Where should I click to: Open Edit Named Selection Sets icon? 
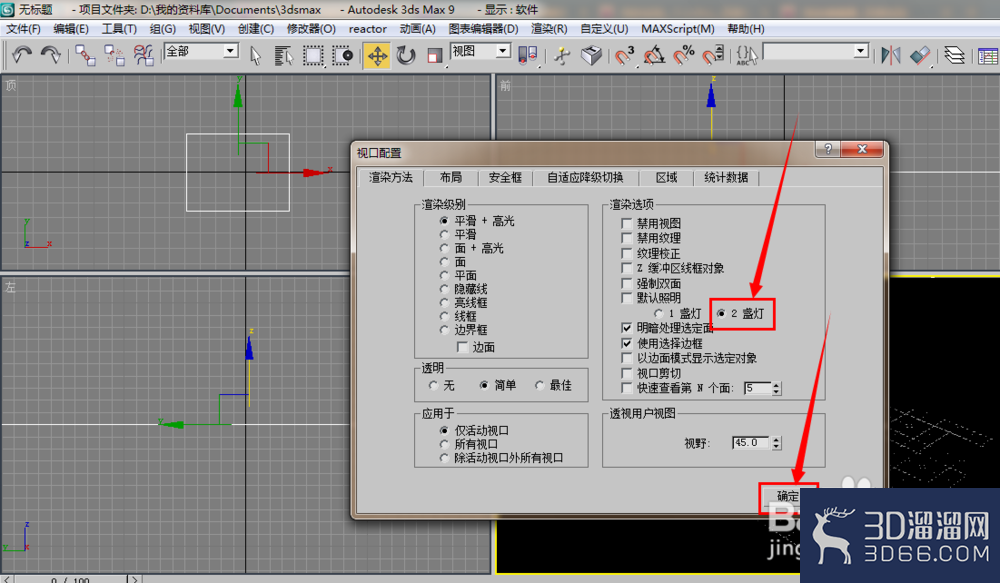tap(746, 56)
